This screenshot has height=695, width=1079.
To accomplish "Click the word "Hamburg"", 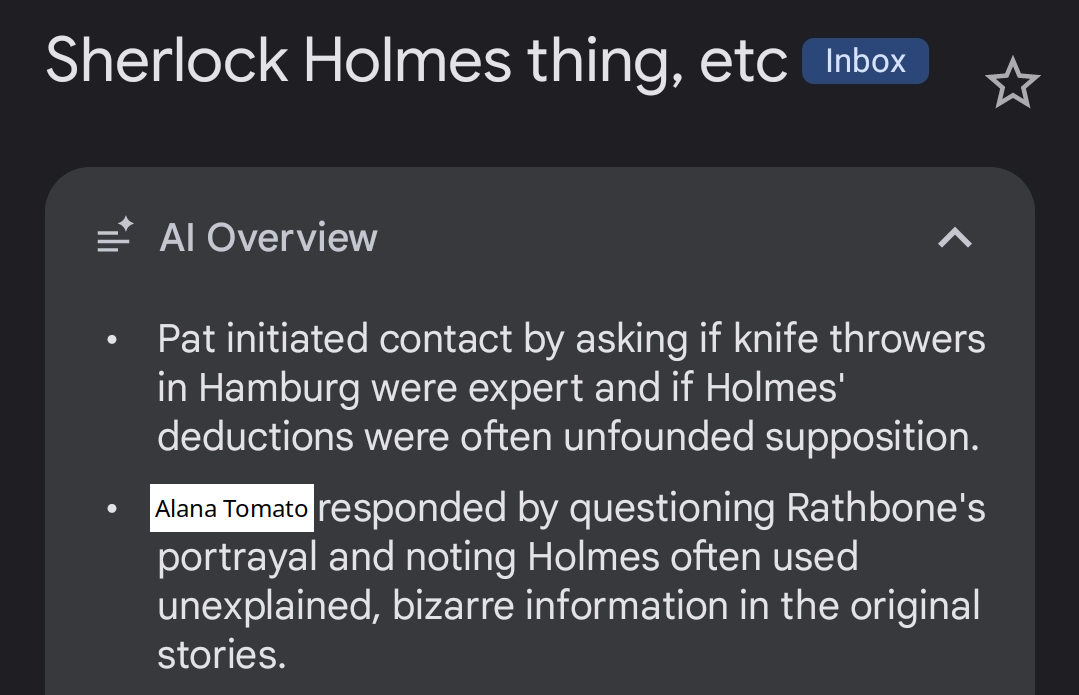I will [x=278, y=388].
